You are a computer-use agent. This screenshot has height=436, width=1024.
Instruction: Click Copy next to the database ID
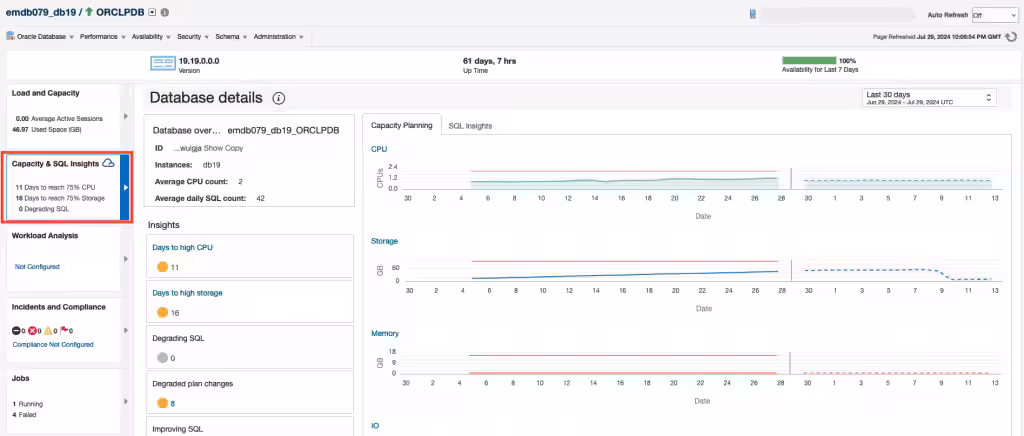pyautogui.click(x=234, y=148)
